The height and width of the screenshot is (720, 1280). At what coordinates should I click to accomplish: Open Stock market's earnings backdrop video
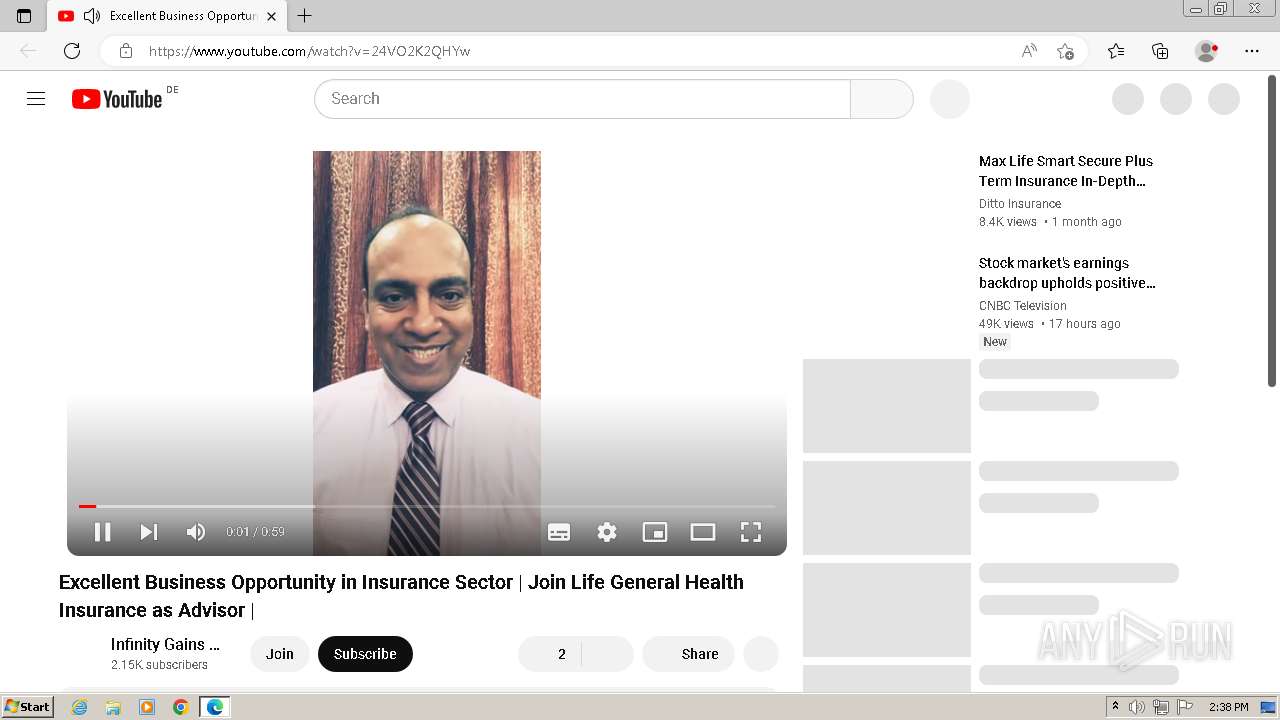[1067, 273]
